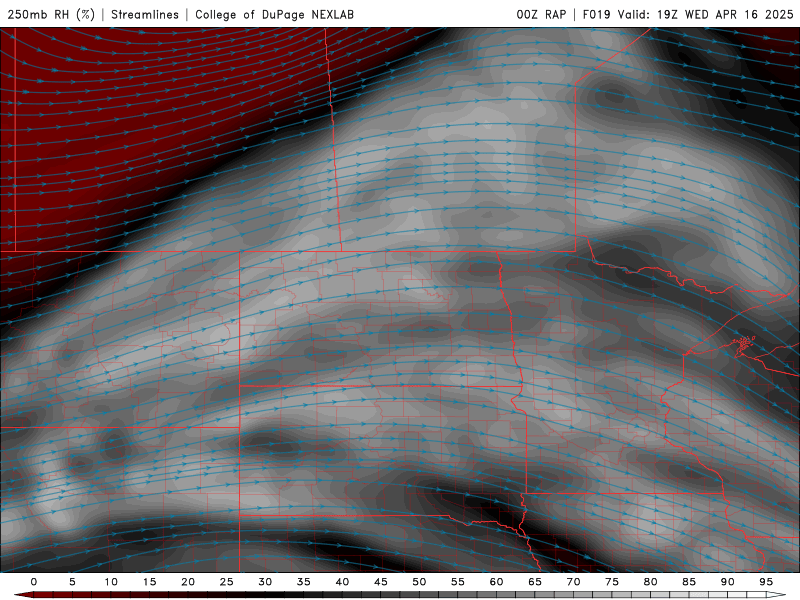Select the "0" value on the color scale
This screenshot has width=800, height=600.
click(x=34, y=582)
